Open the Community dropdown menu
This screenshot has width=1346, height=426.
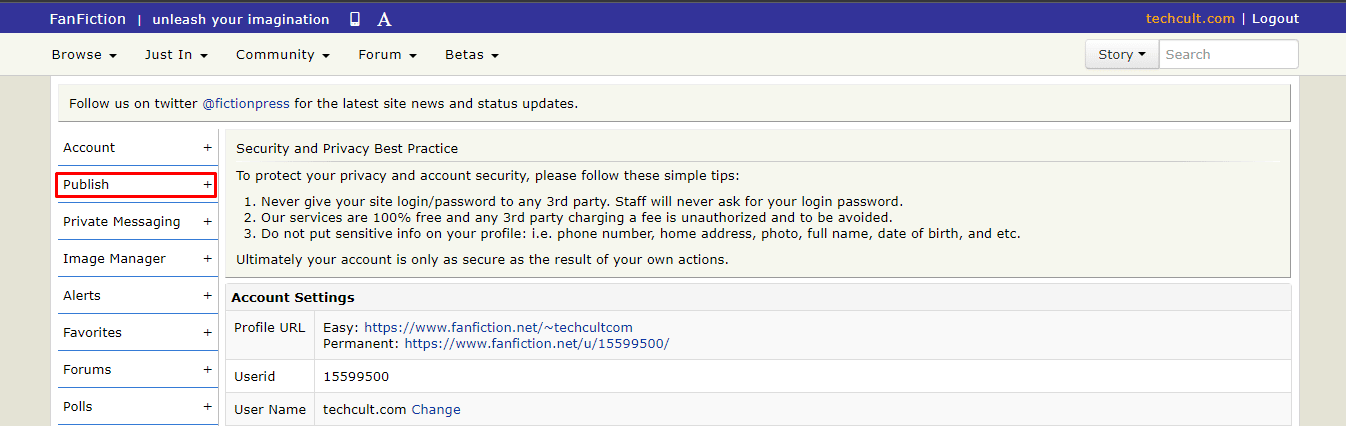283,55
